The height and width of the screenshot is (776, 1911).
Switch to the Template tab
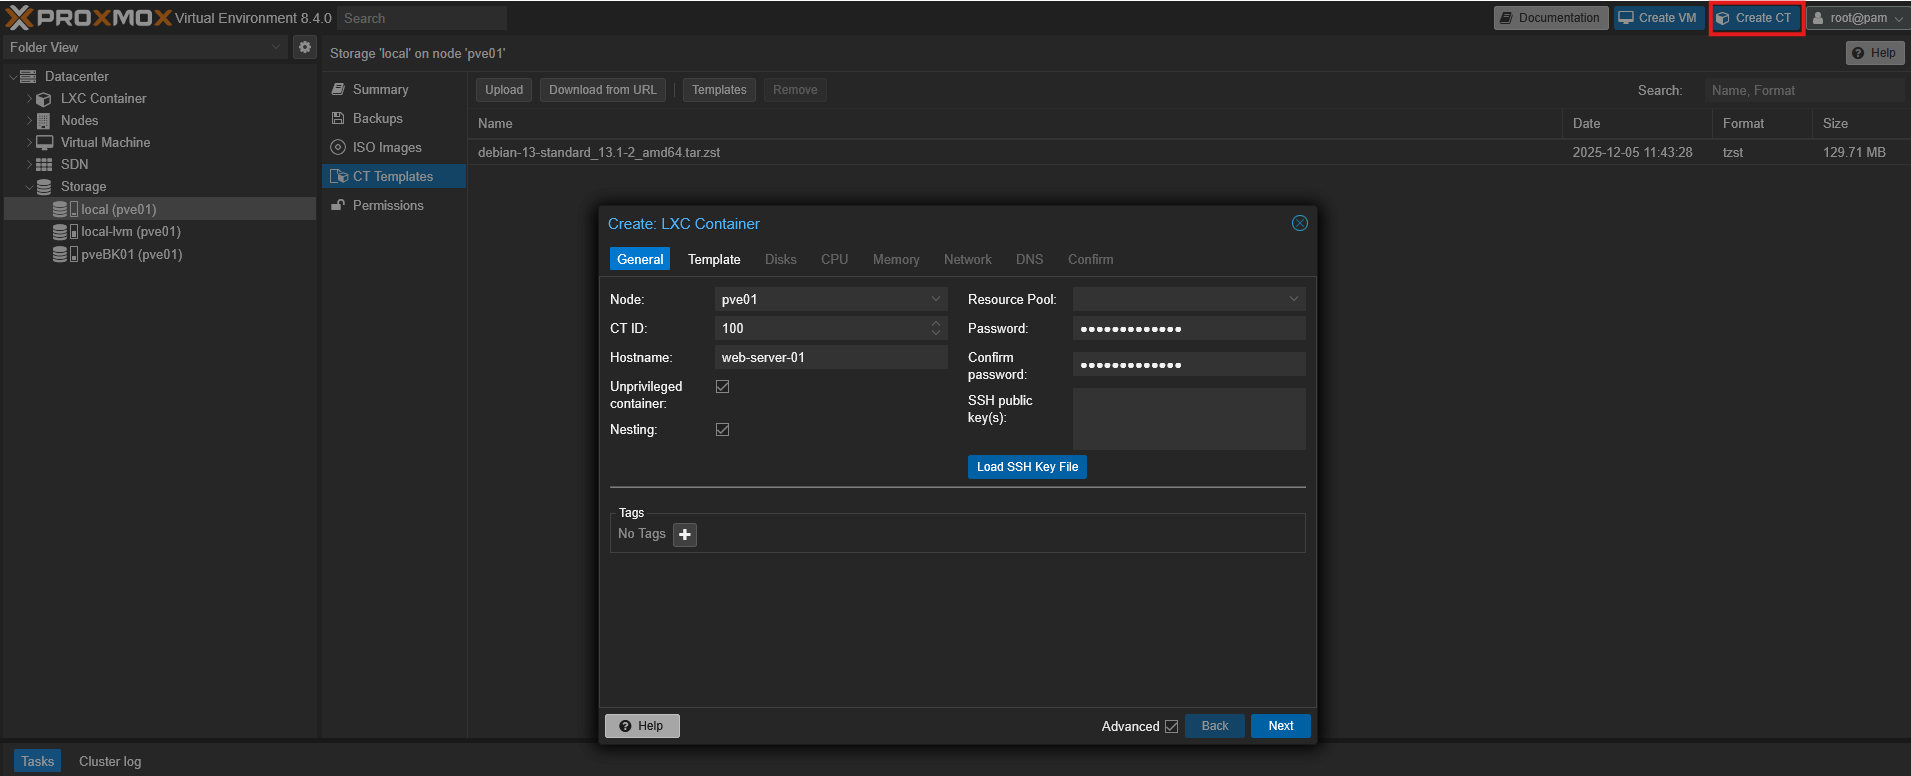[x=714, y=259]
